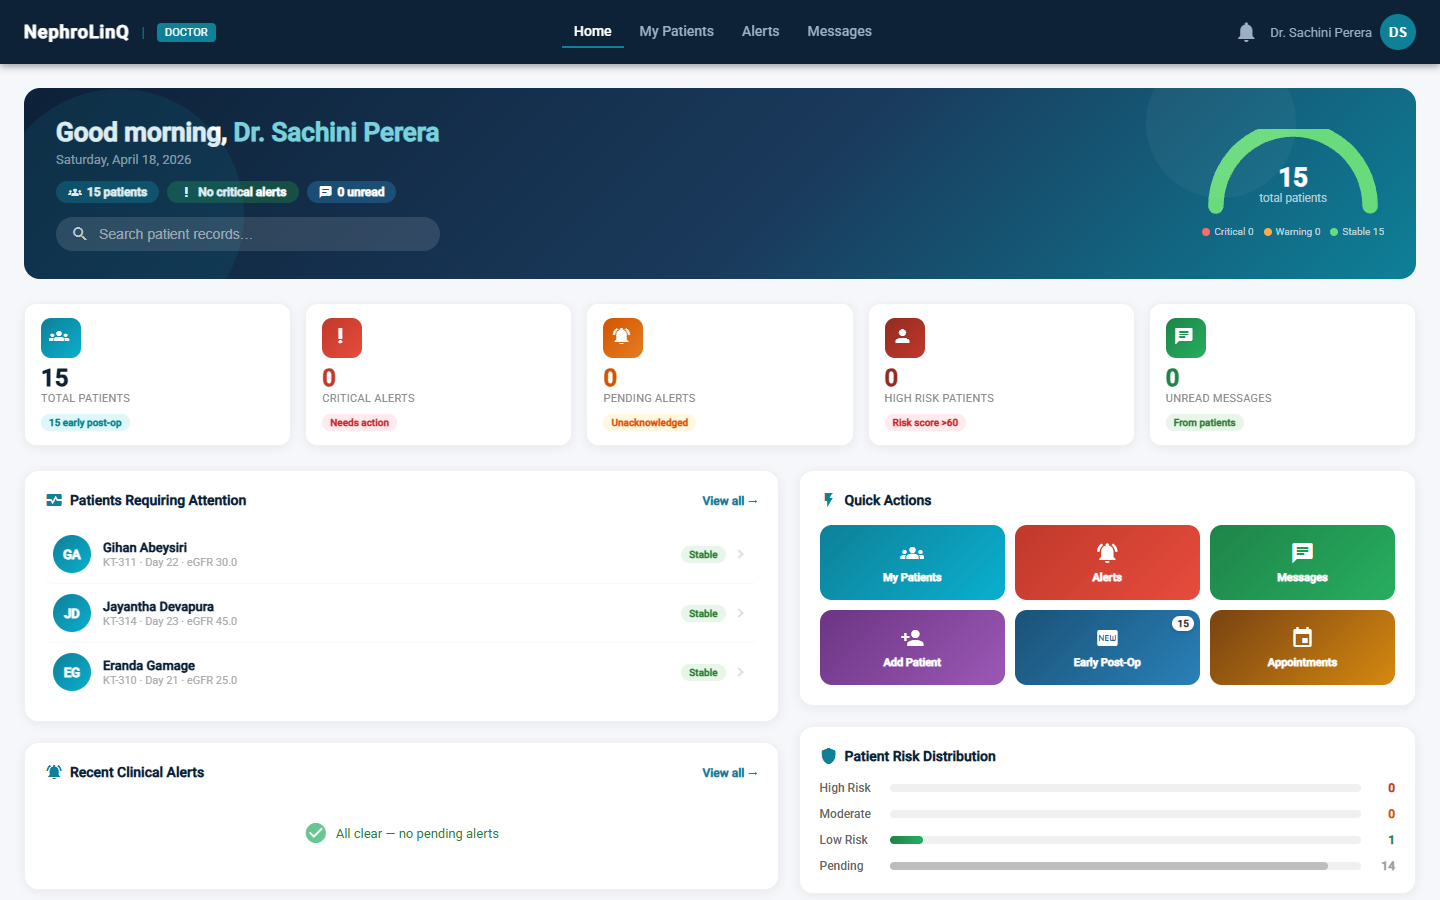Screen dimensions: 1440x900
Task: Expand Eranda Gamage's patient details
Action: pos(741,671)
